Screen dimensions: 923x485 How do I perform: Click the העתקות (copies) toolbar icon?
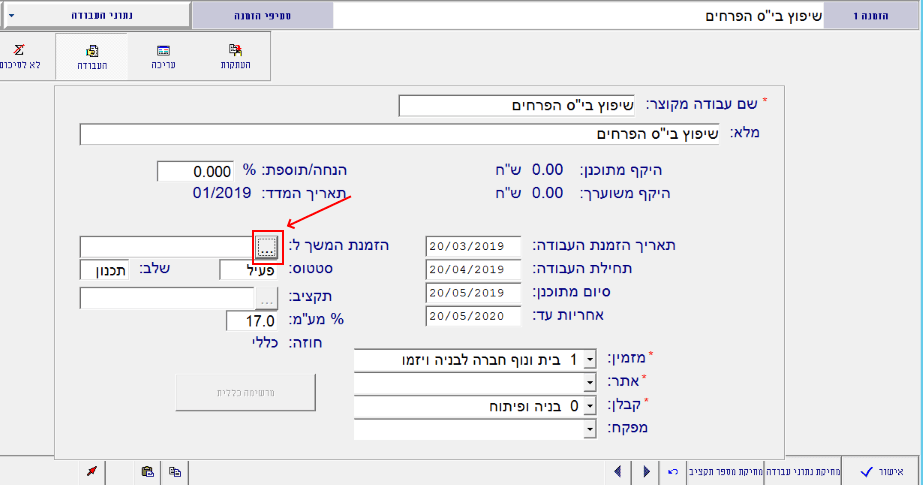coord(235,55)
